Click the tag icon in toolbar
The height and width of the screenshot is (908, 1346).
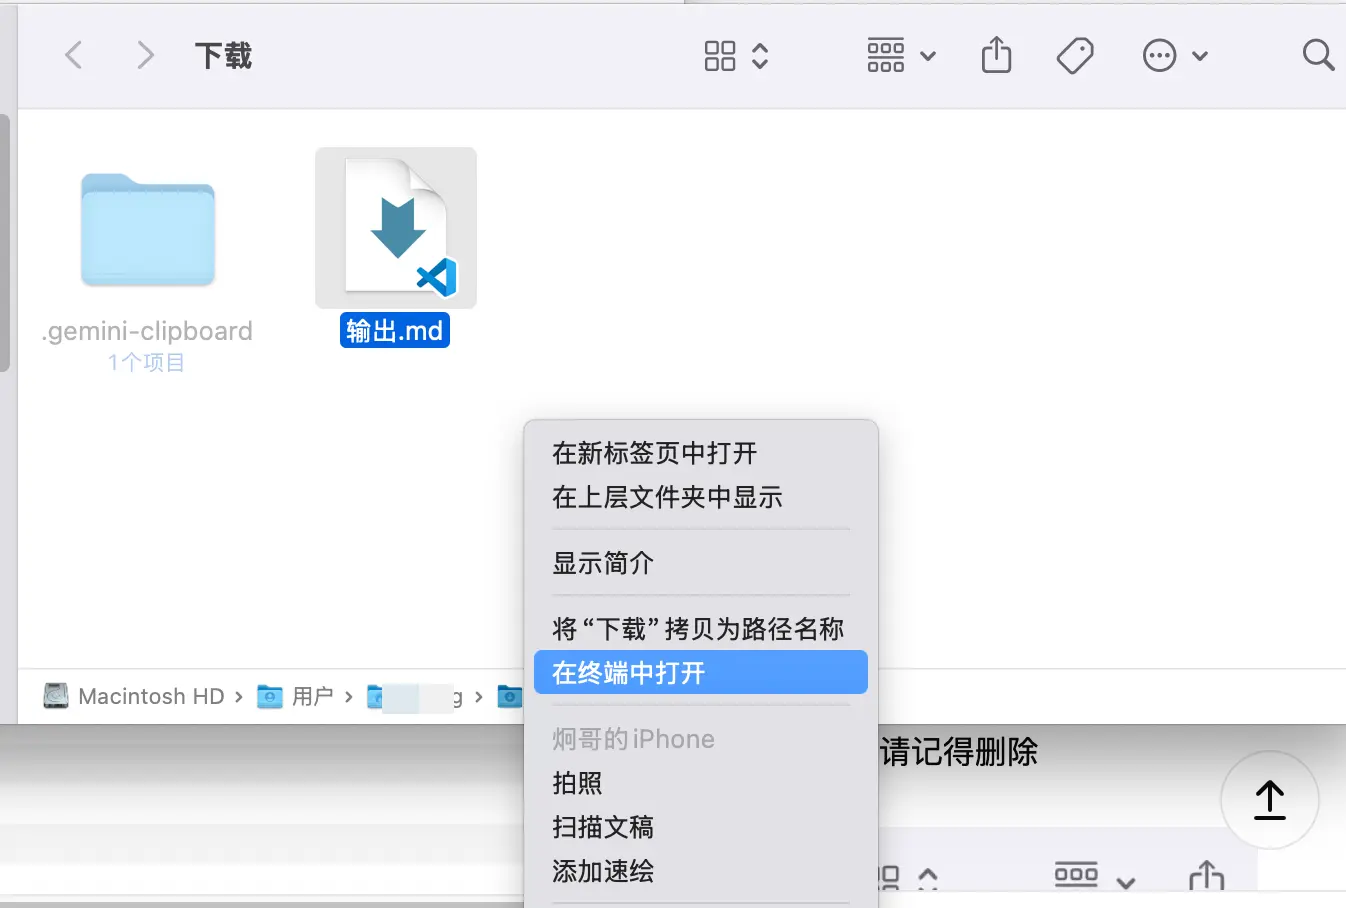[x=1075, y=55]
